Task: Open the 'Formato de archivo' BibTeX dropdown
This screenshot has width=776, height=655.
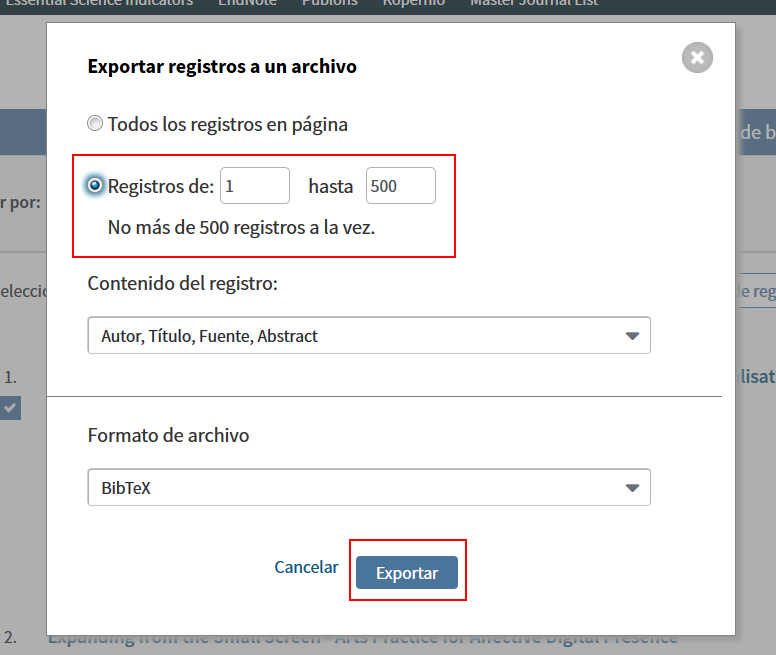Action: 369,487
